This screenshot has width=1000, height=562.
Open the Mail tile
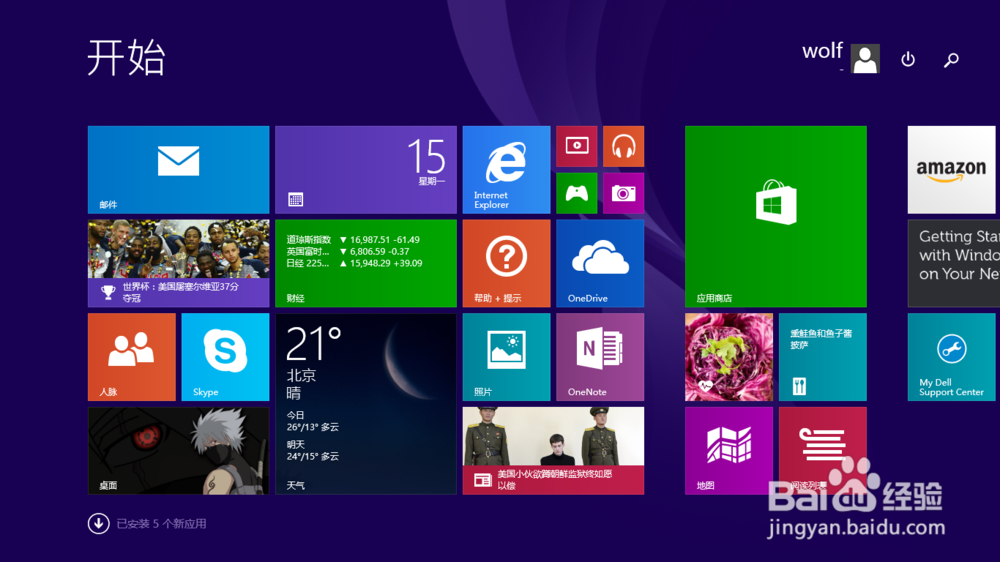coord(179,170)
